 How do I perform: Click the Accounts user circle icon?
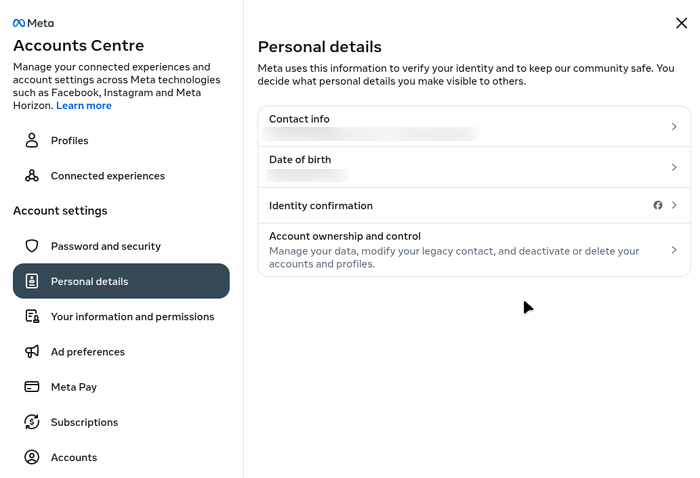(x=32, y=457)
